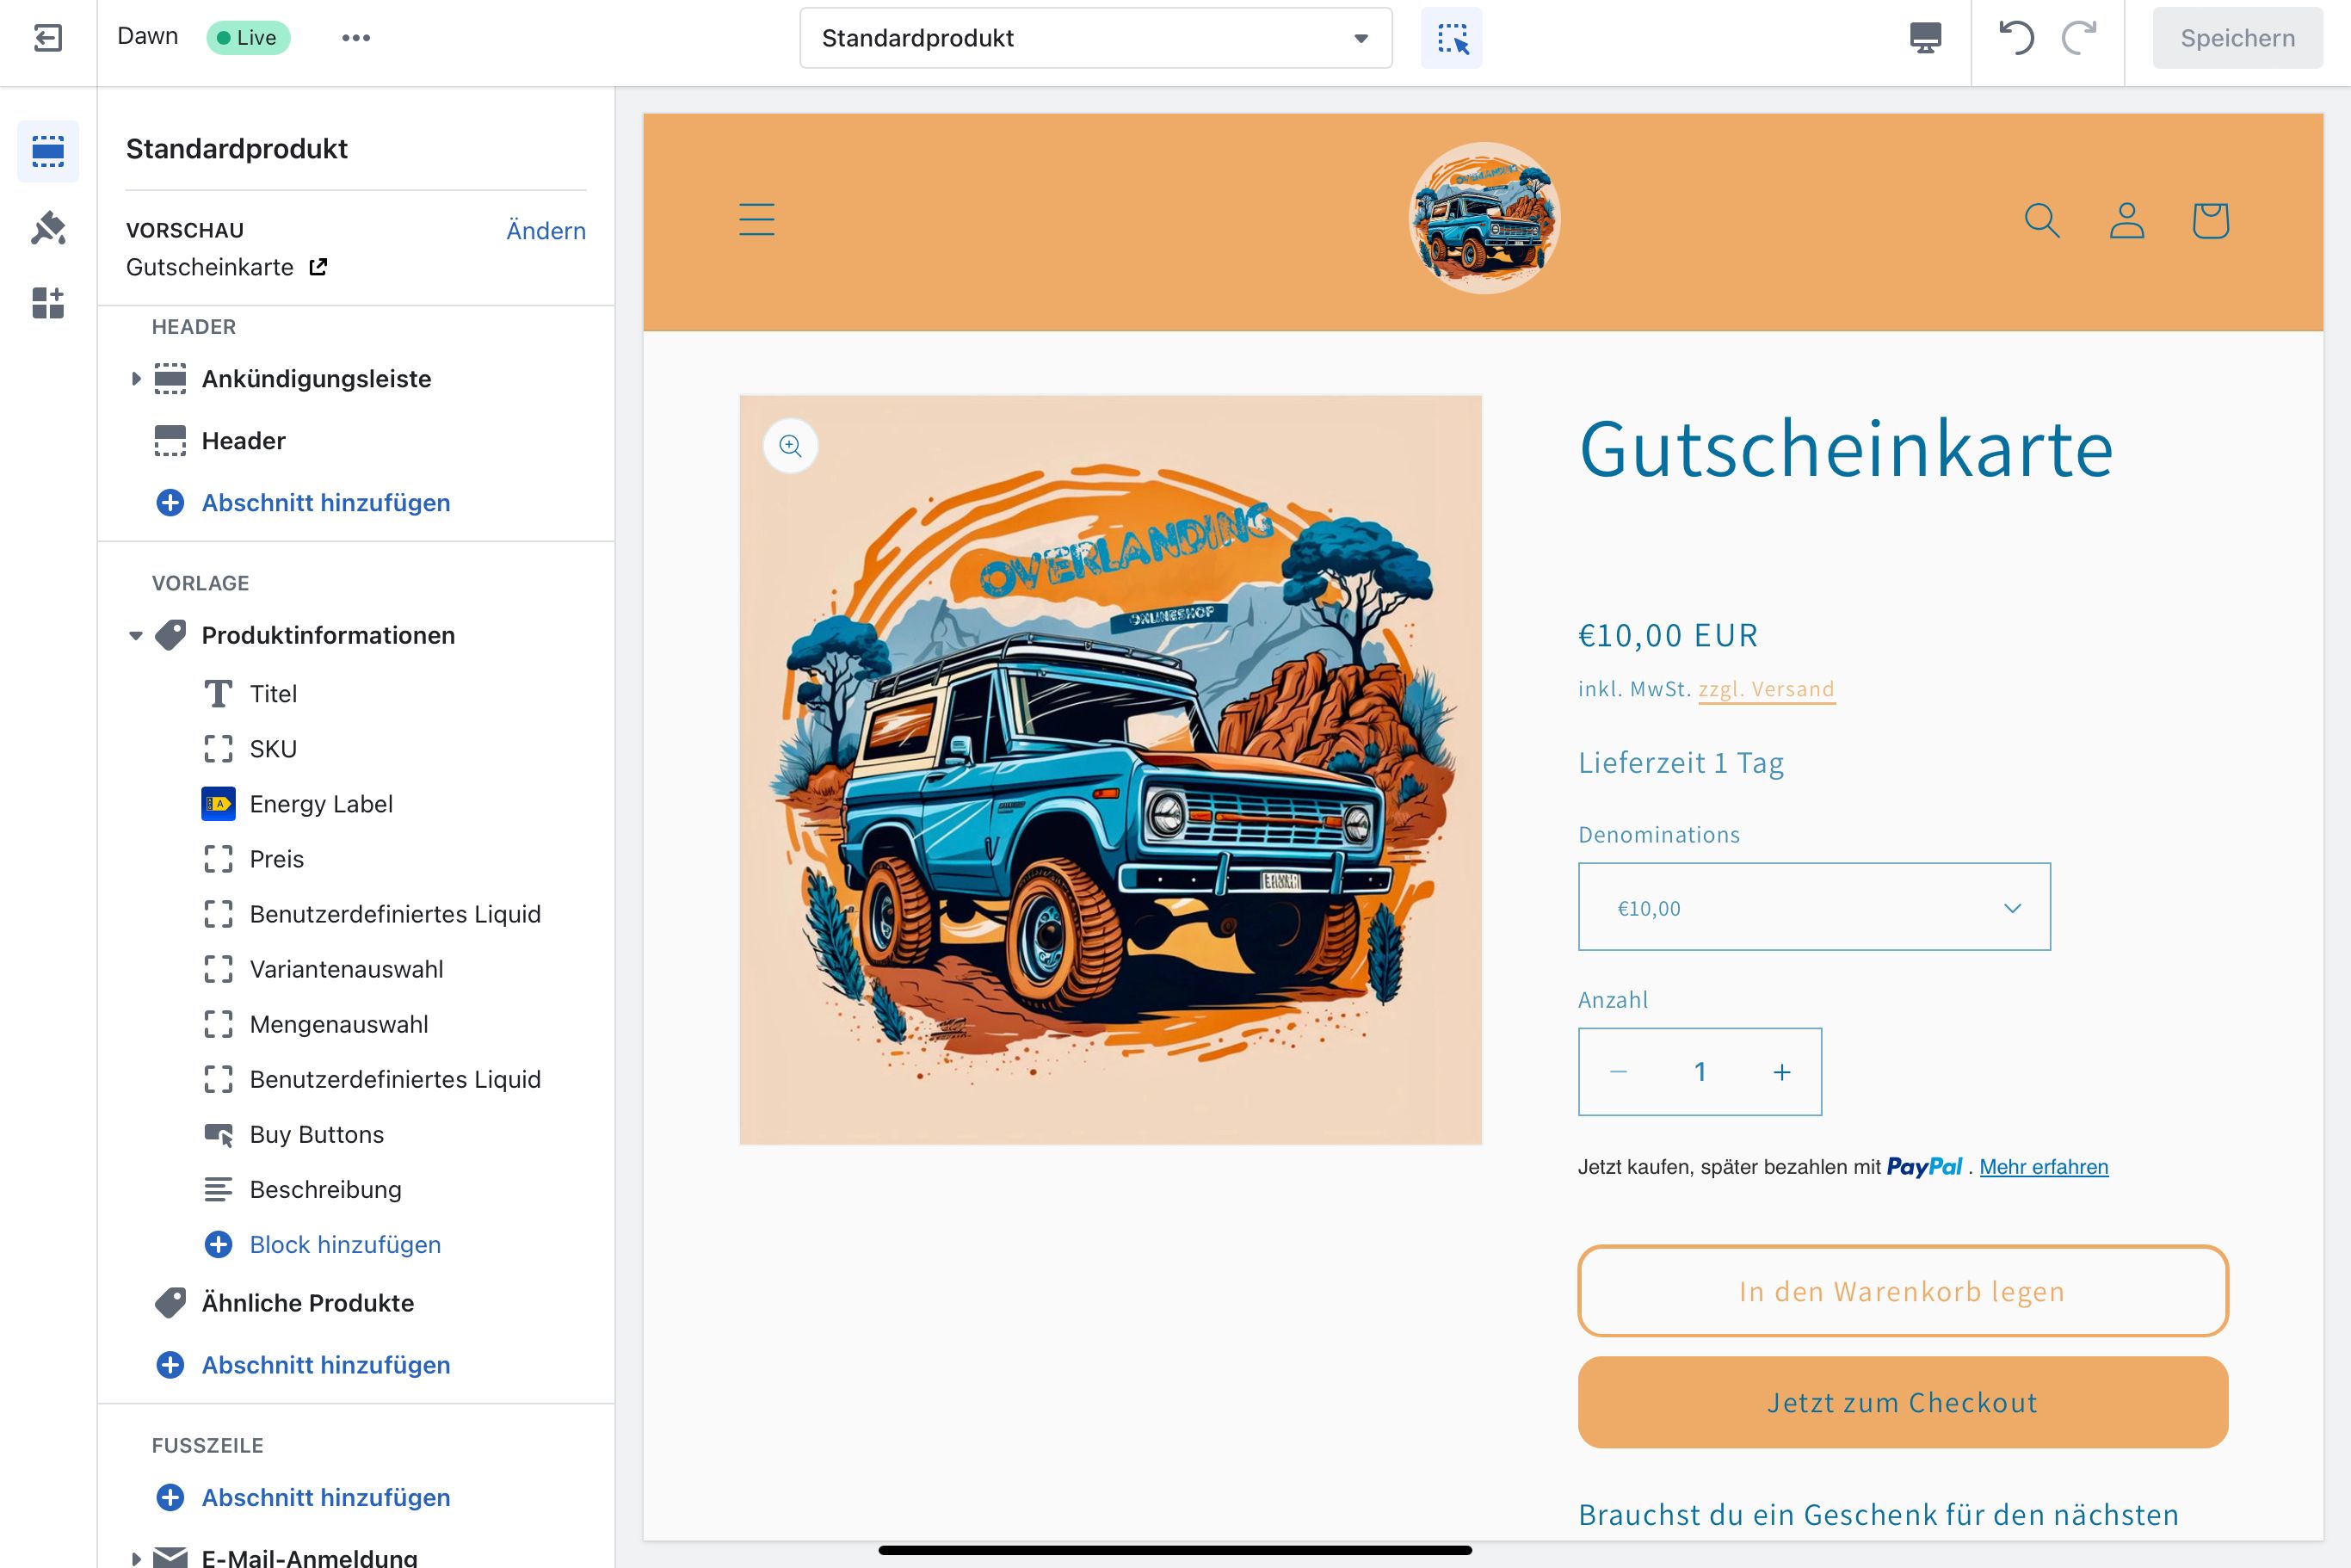Click the exit editor icon
The height and width of the screenshot is (1568, 2351).
47,38
